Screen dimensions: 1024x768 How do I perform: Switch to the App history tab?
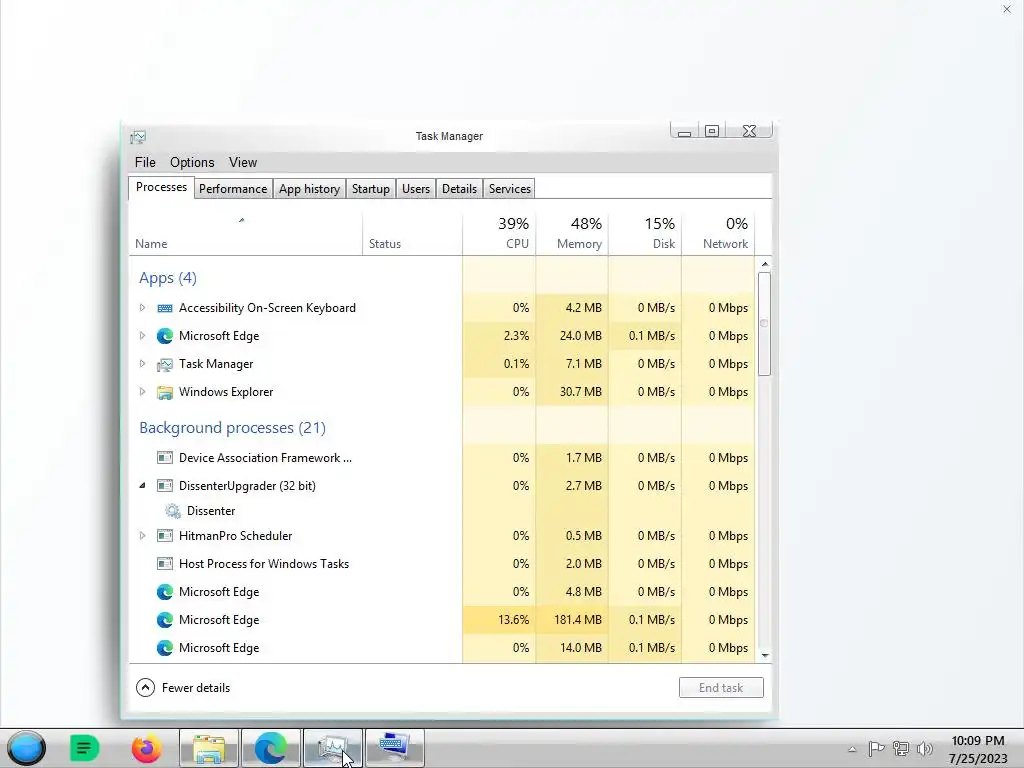[x=310, y=189]
